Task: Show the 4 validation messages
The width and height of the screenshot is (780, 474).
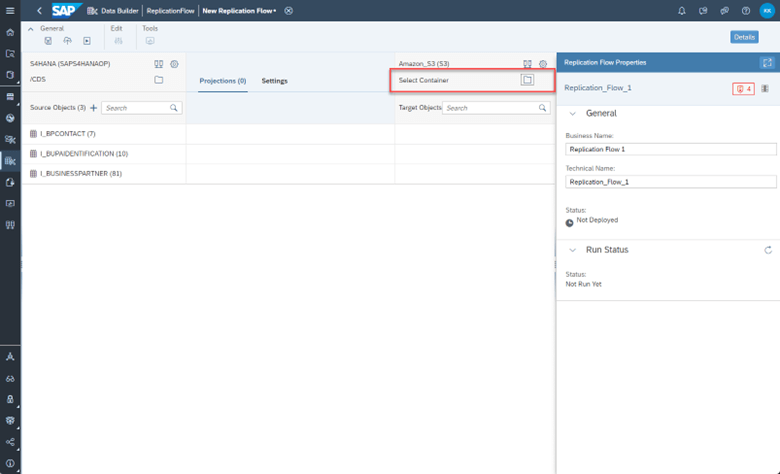Action: (x=743, y=89)
